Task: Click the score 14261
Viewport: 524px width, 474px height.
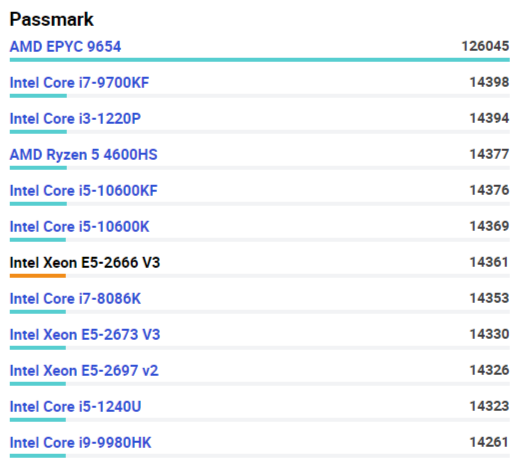Action: coord(489,443)
